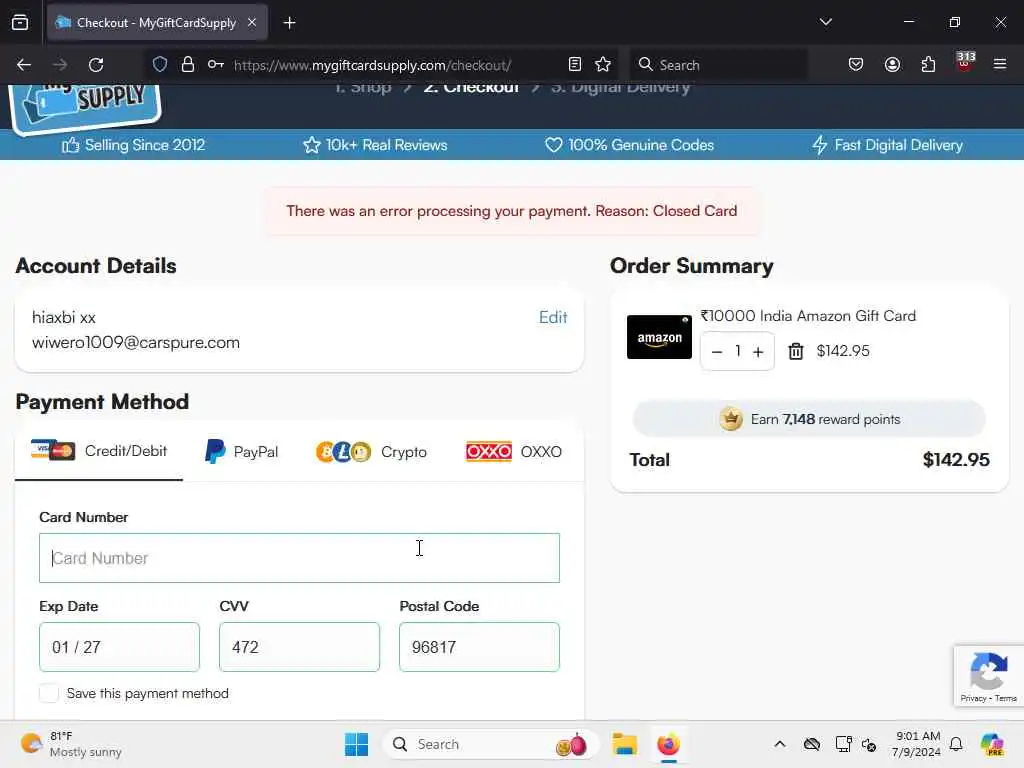Bookmark this page with the star icon
1024x768 pixels.
point(603,65)
